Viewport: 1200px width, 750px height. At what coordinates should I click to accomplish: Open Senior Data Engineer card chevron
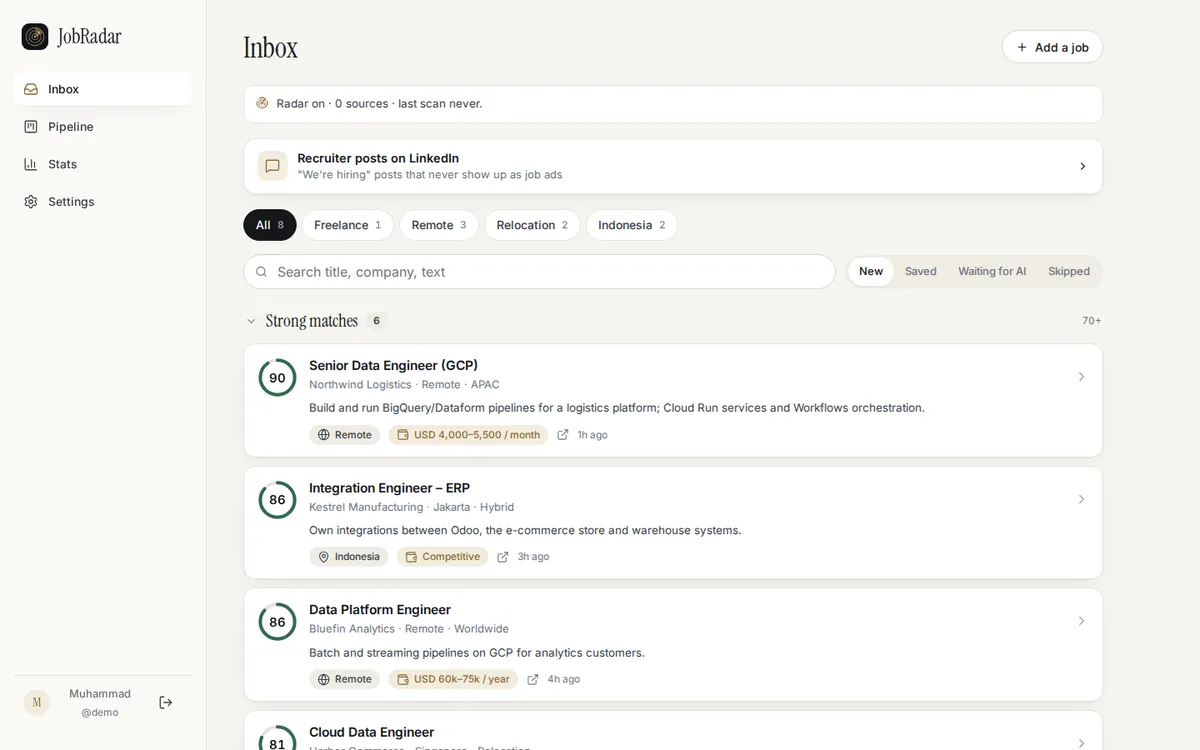tap(1081, 377)
